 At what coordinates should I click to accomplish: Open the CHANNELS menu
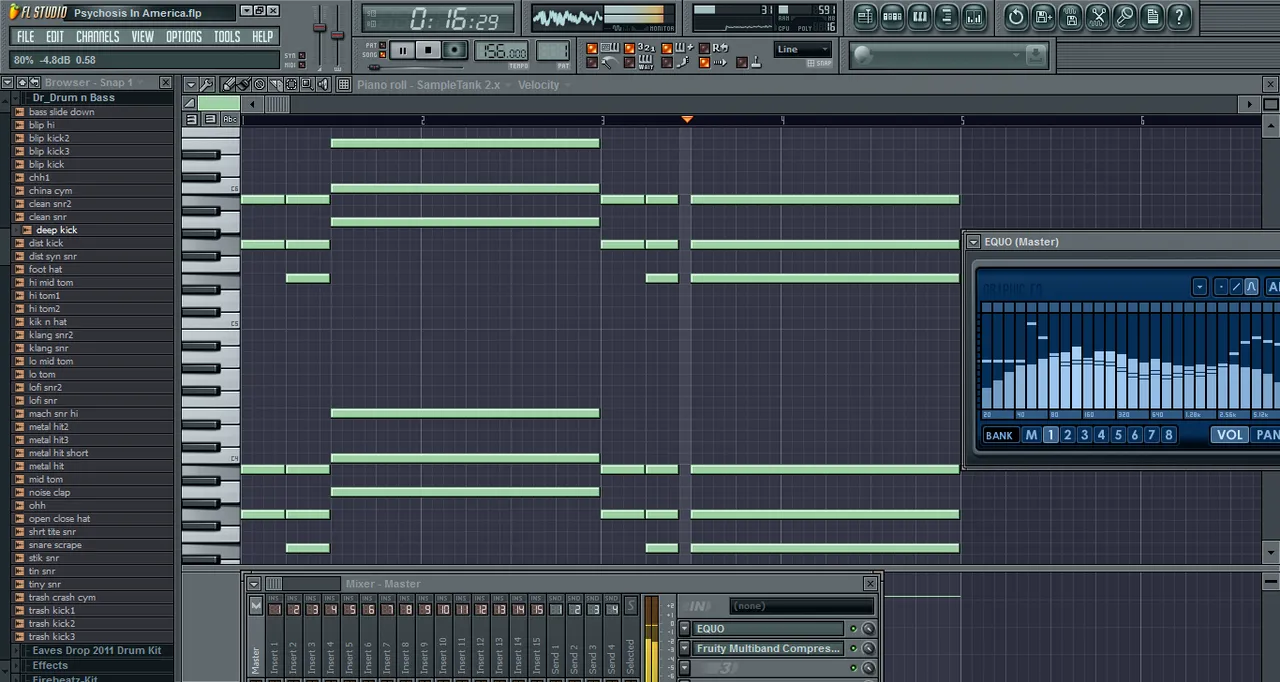[x=97, y=37]
